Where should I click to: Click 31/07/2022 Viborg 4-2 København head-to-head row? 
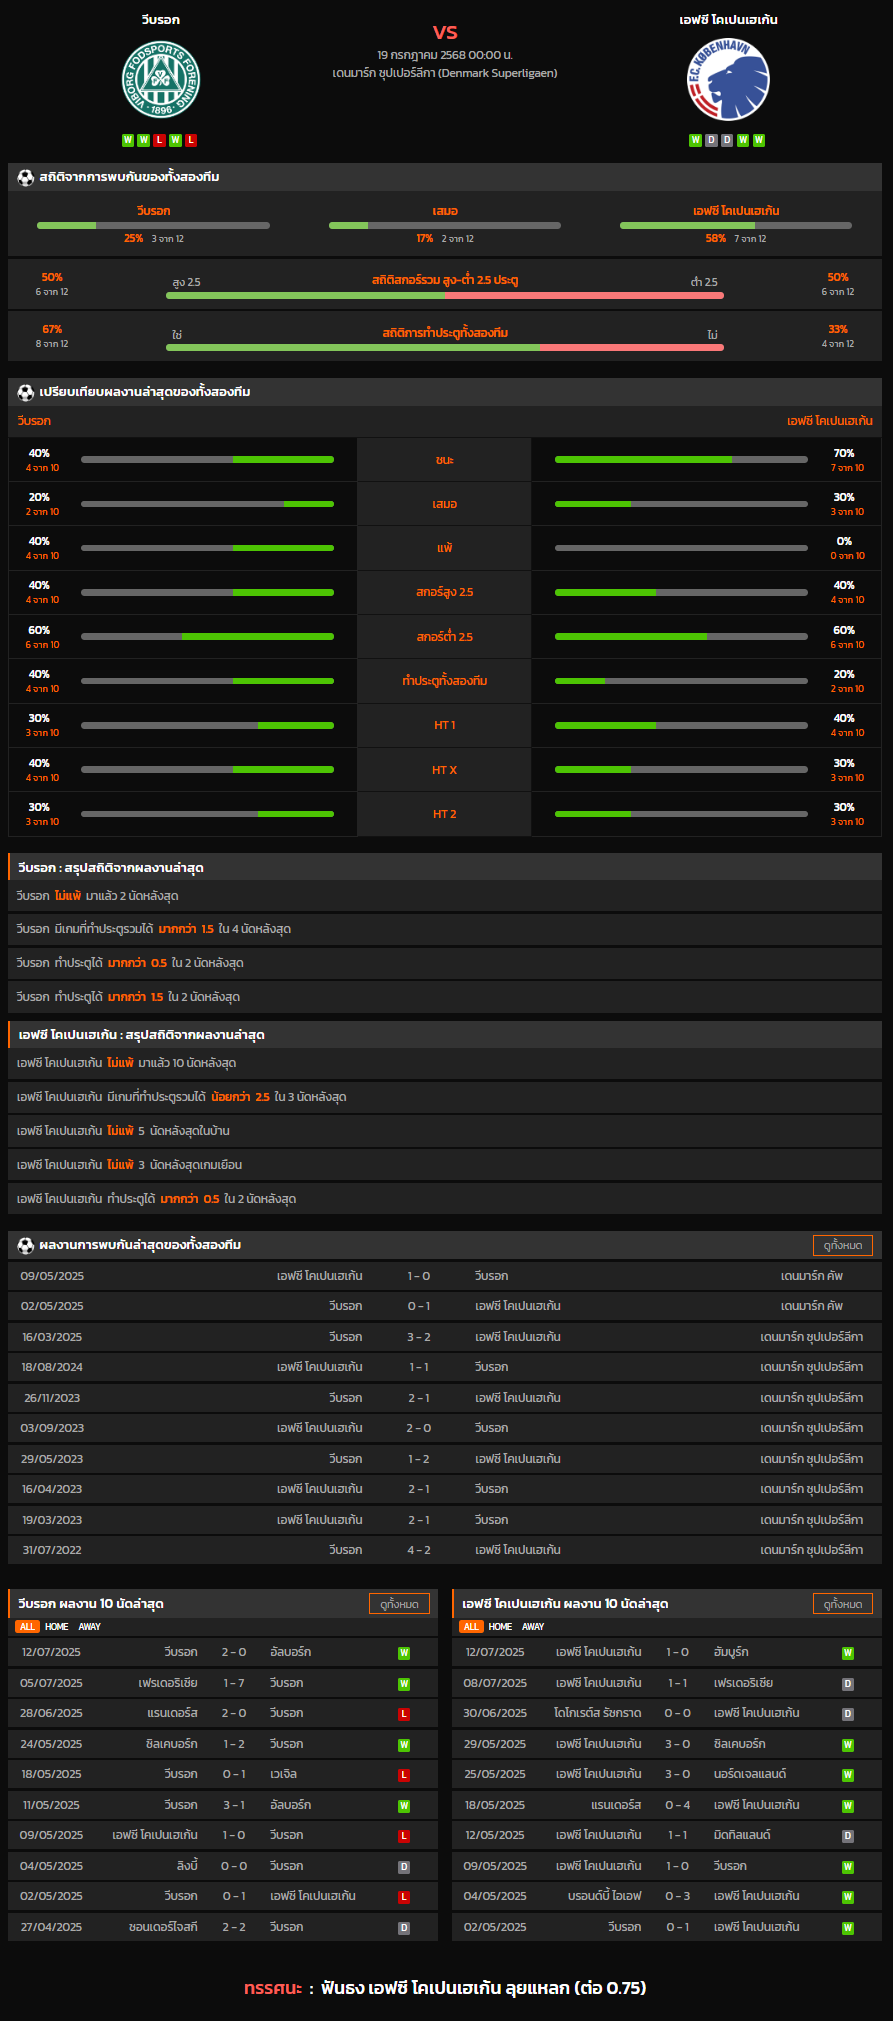[x=445, y=1550]
